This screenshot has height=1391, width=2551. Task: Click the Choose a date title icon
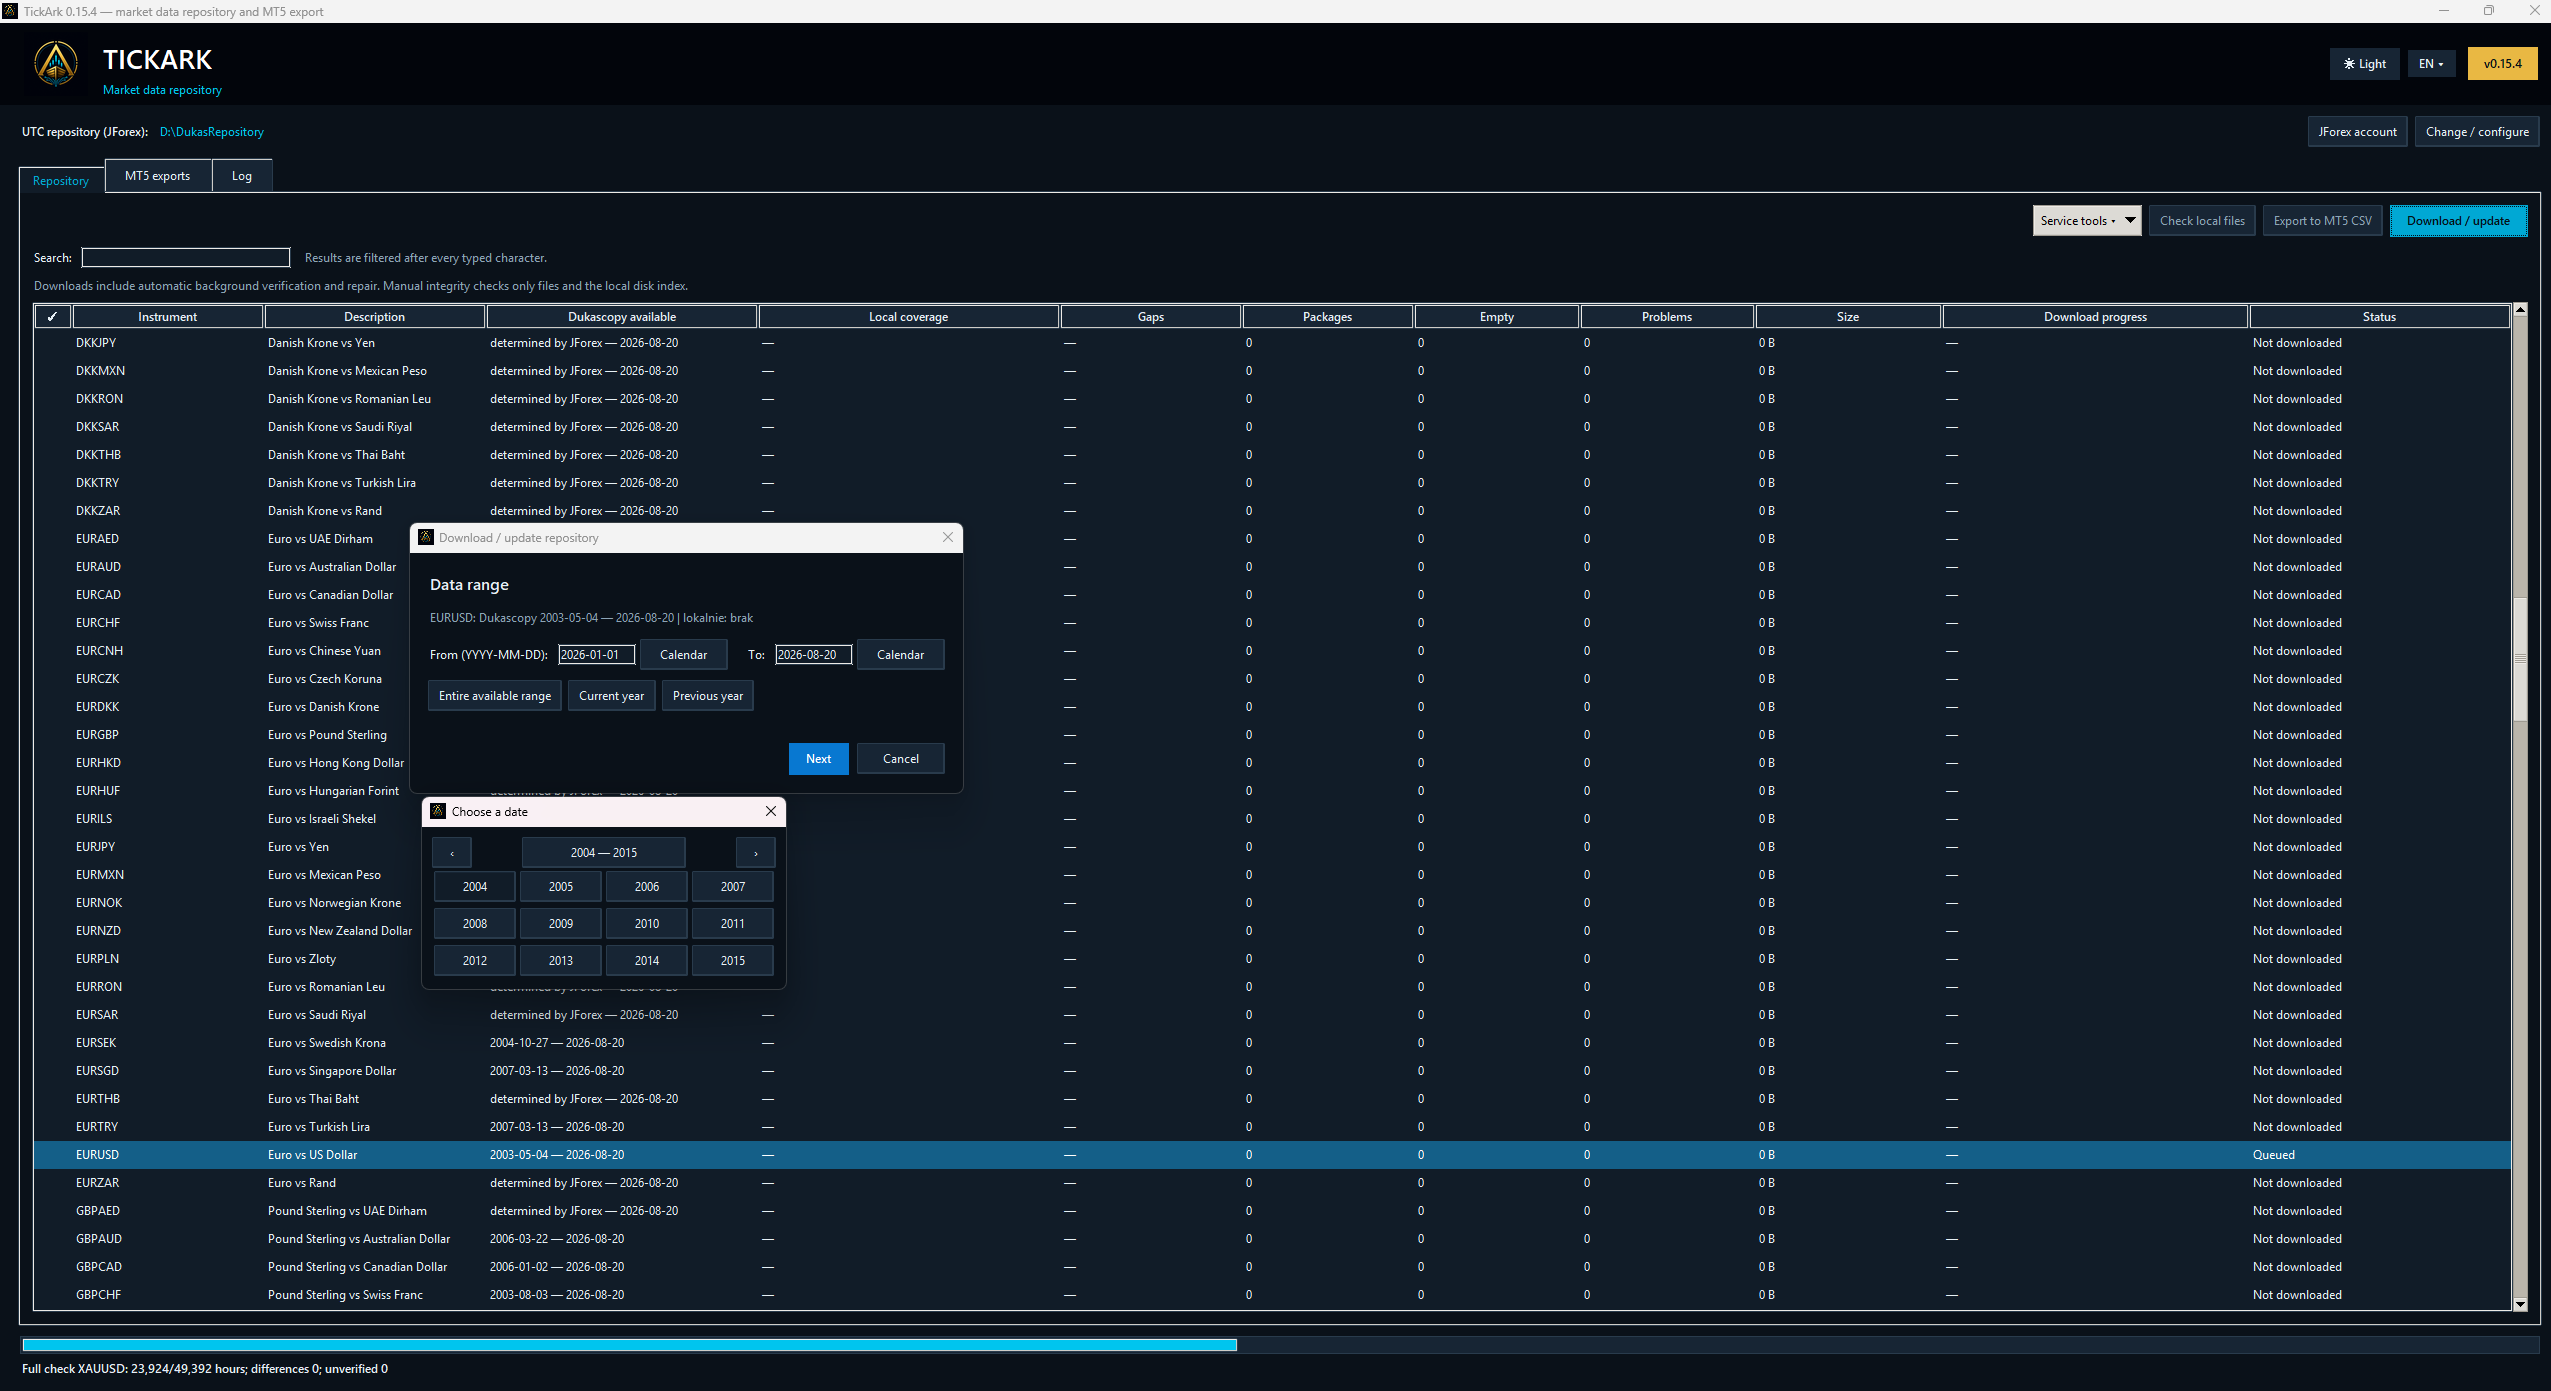[438, 811]
